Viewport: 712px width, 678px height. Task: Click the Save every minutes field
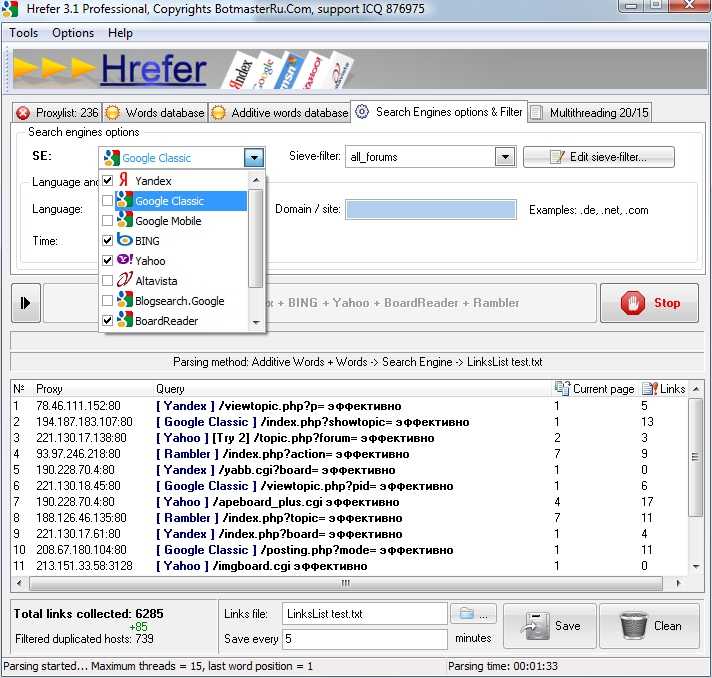(365, 639)
